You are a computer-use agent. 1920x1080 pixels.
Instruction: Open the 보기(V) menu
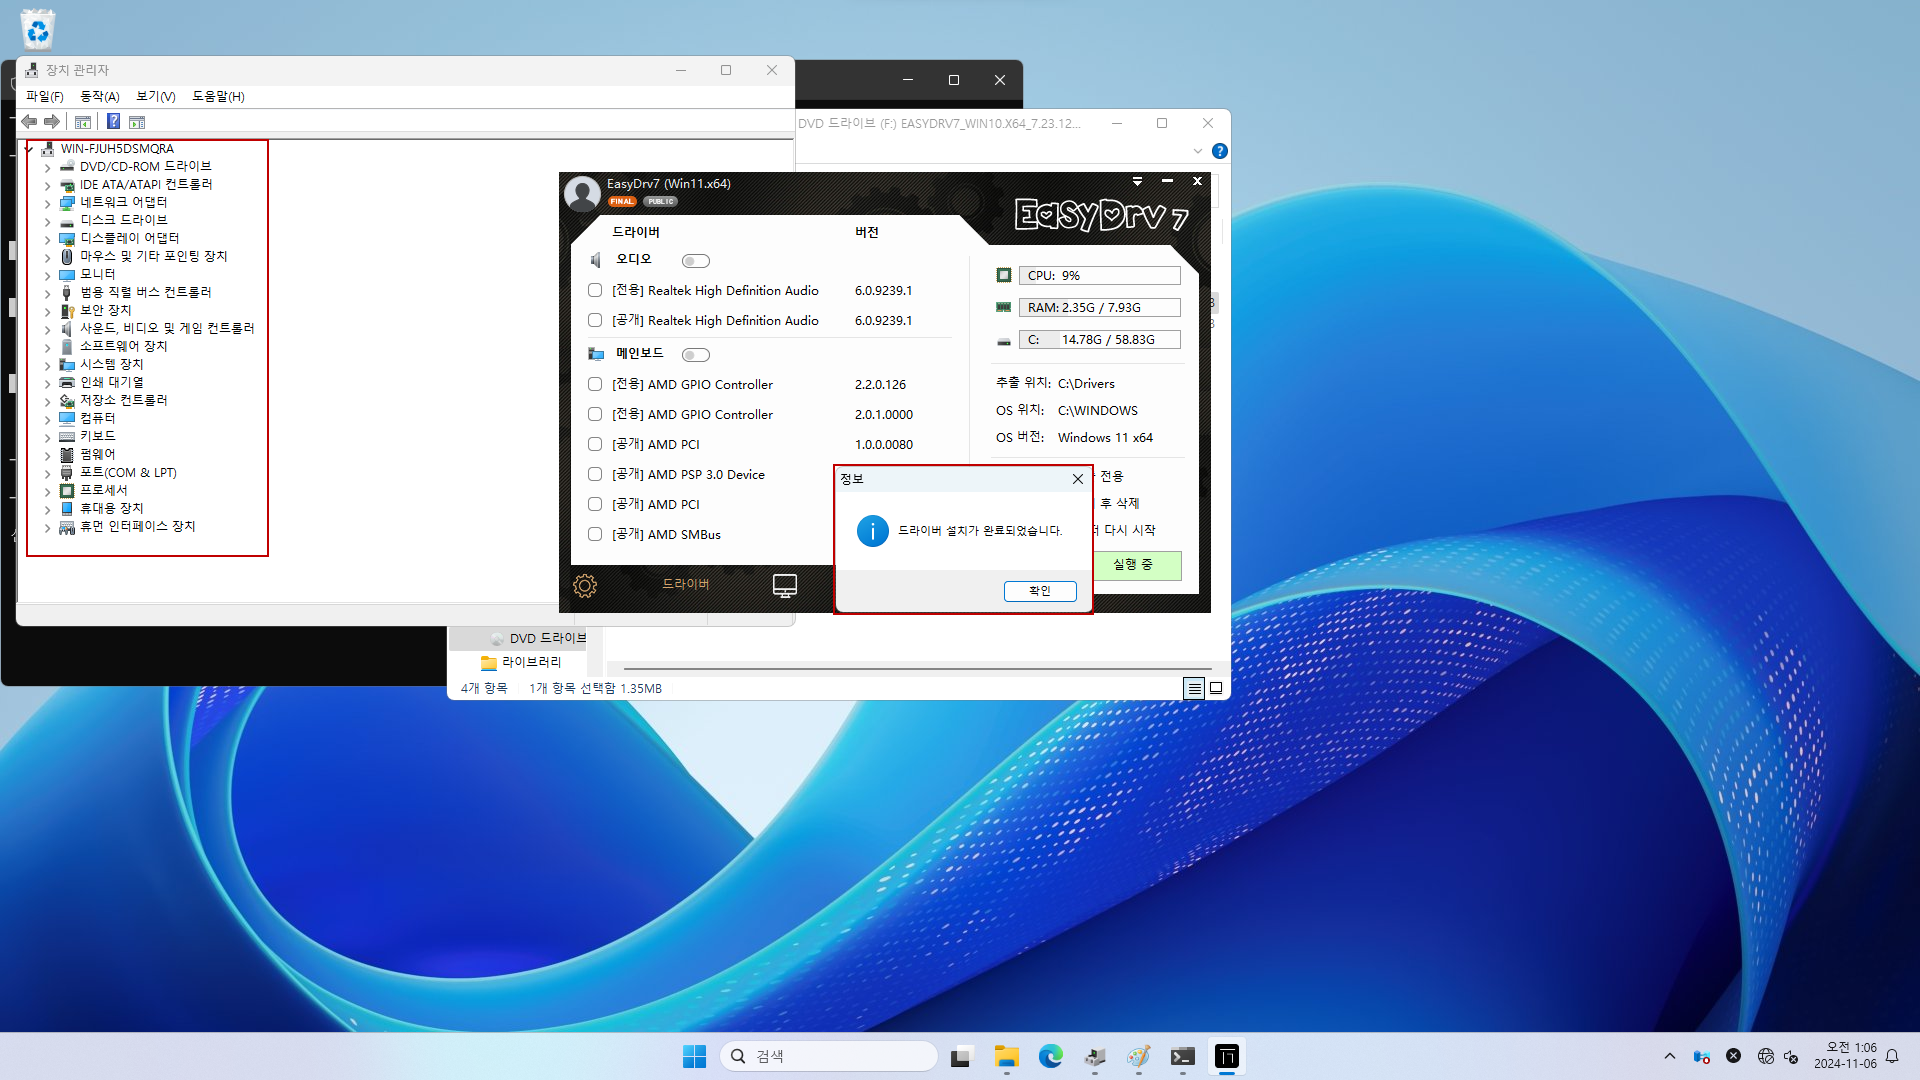pyautogui.click(x=155, y=96)
